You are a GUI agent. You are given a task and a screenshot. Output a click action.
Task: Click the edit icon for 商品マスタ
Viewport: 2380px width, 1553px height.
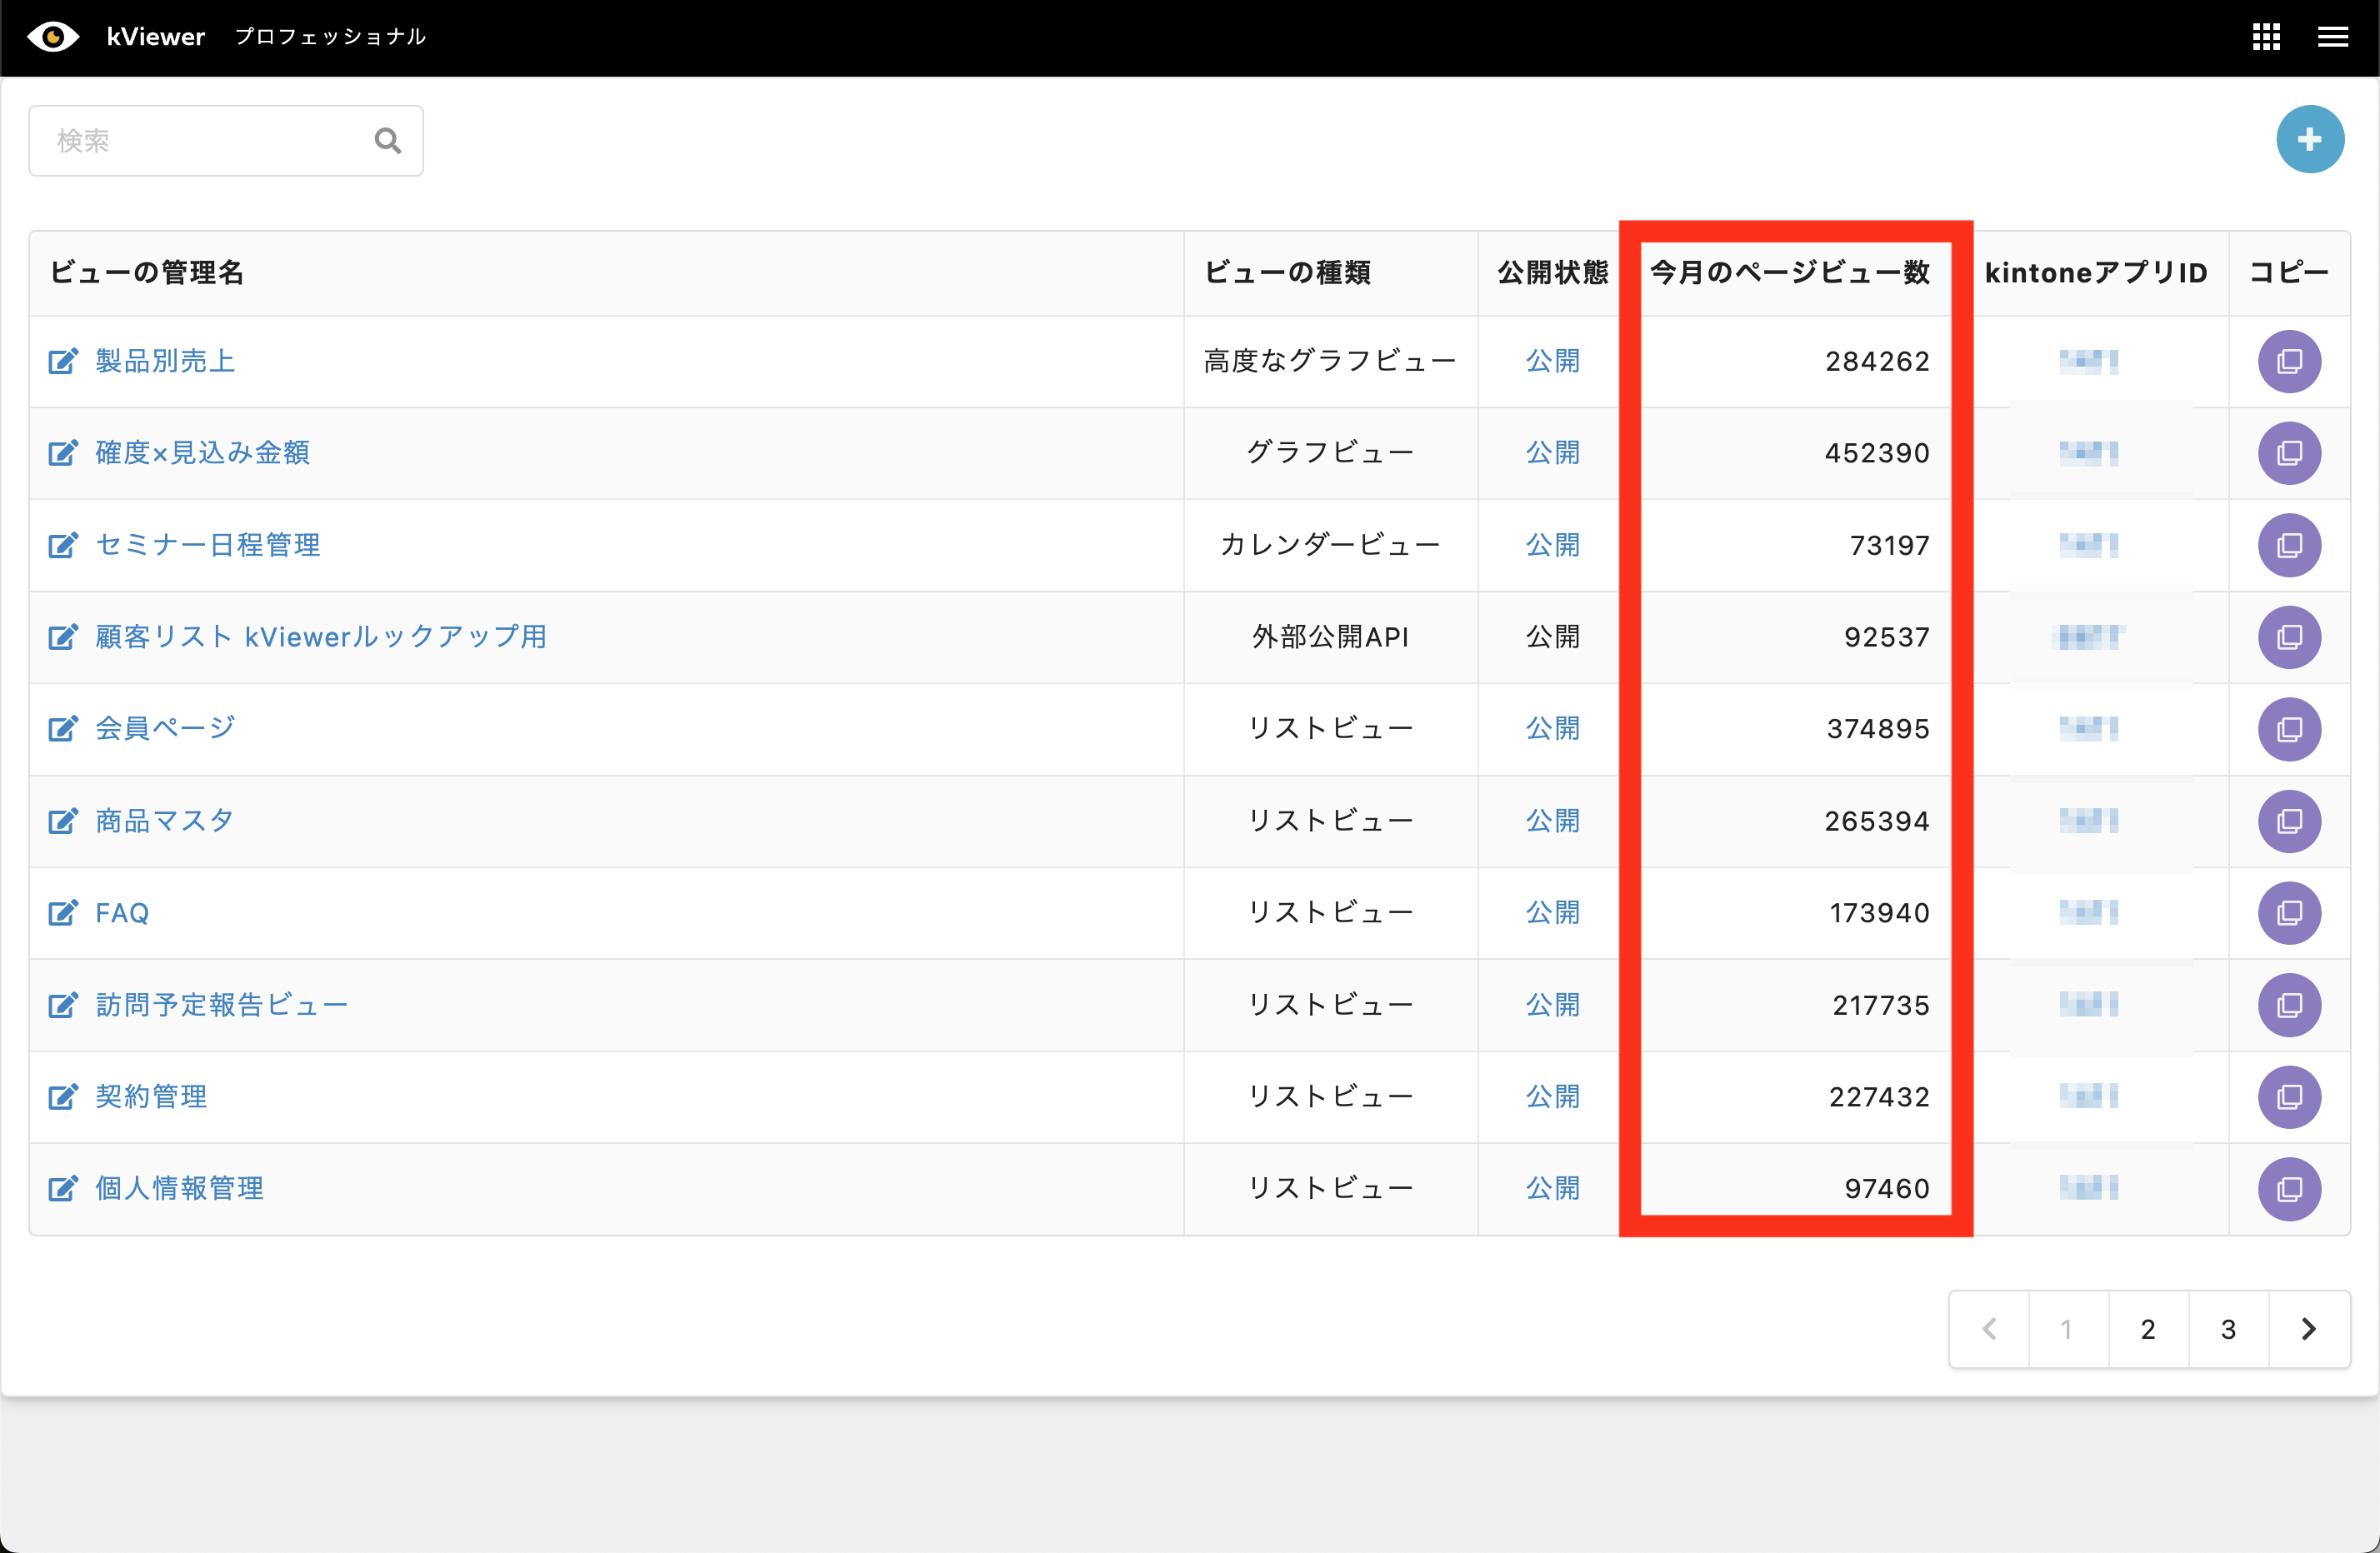pos(62,819)
